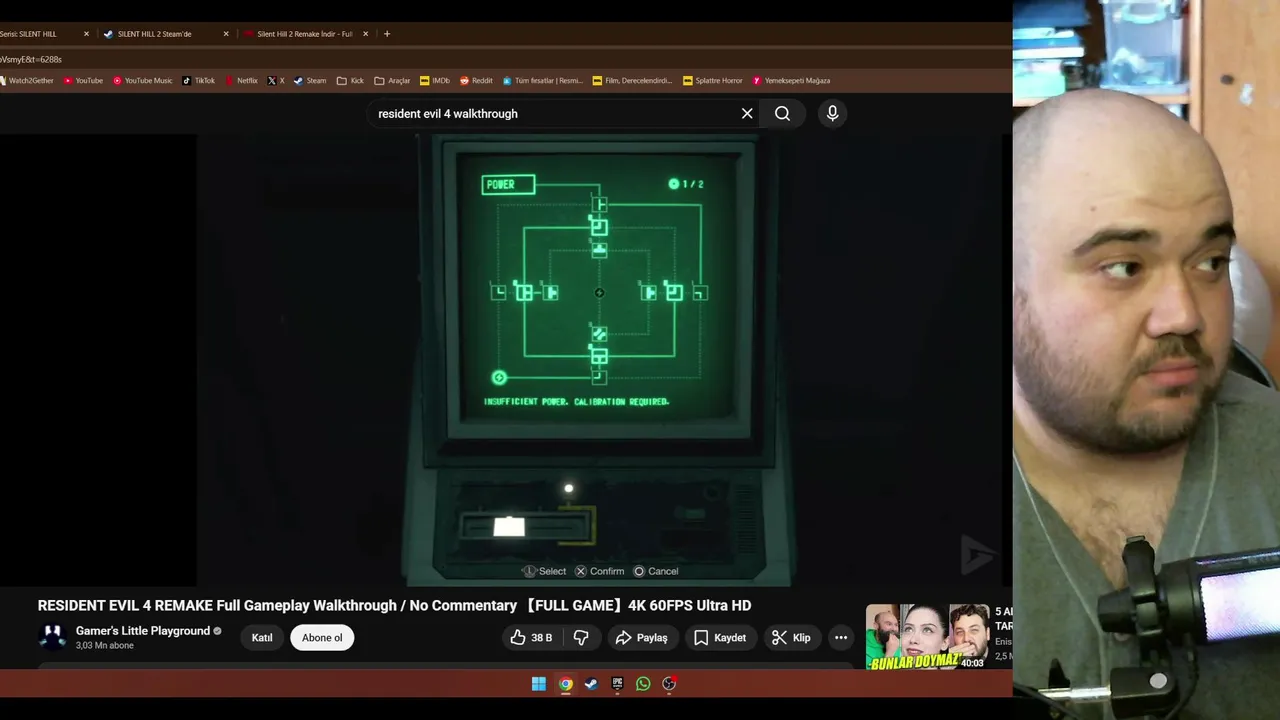This screenshot has width=1280, height=720.
Task: Switch to the Serisi: SILENT HILL tab
Action: [40, 34]
